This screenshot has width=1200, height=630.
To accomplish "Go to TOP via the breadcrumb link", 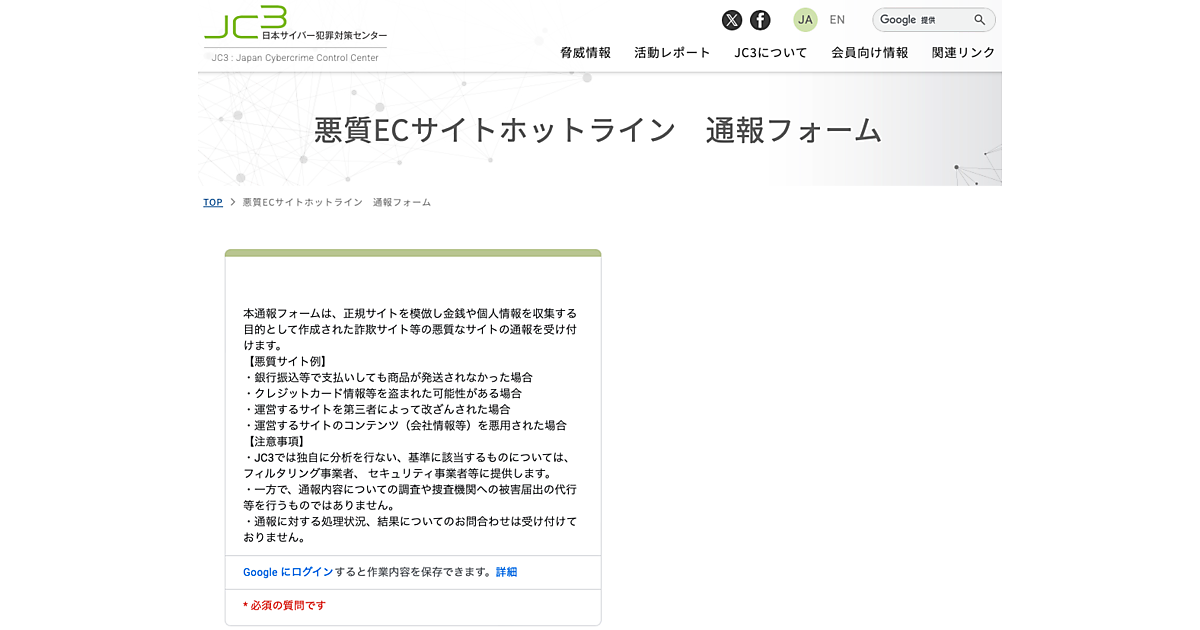I will click(213, 202).
